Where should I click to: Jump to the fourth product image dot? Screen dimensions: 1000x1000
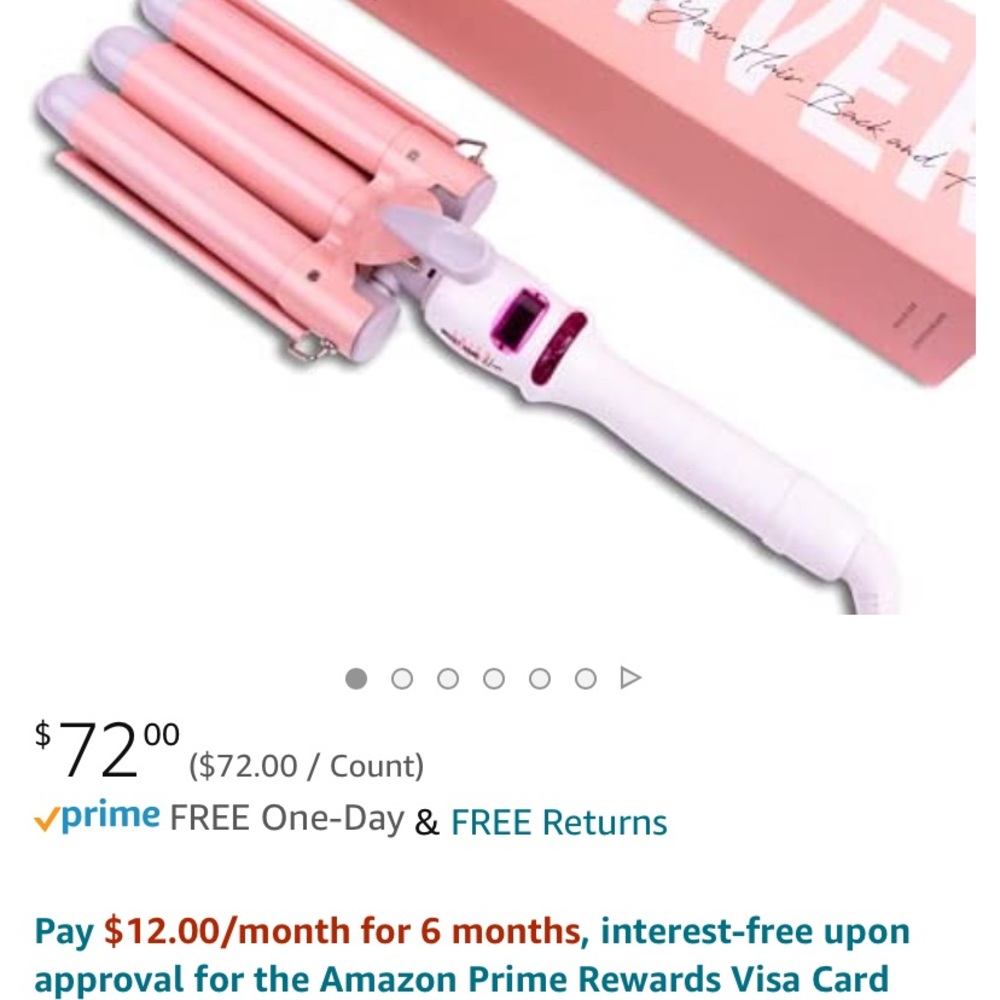coord(494,679)
